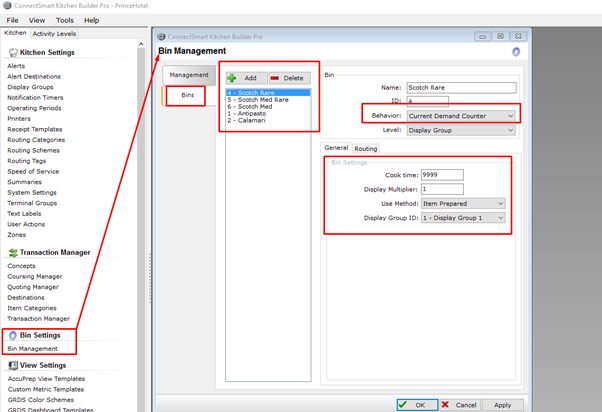The height and width of the screenshot is (412, 602).
Task: Click the Transaction Manager section icon
Action: (x=14, y=253)
